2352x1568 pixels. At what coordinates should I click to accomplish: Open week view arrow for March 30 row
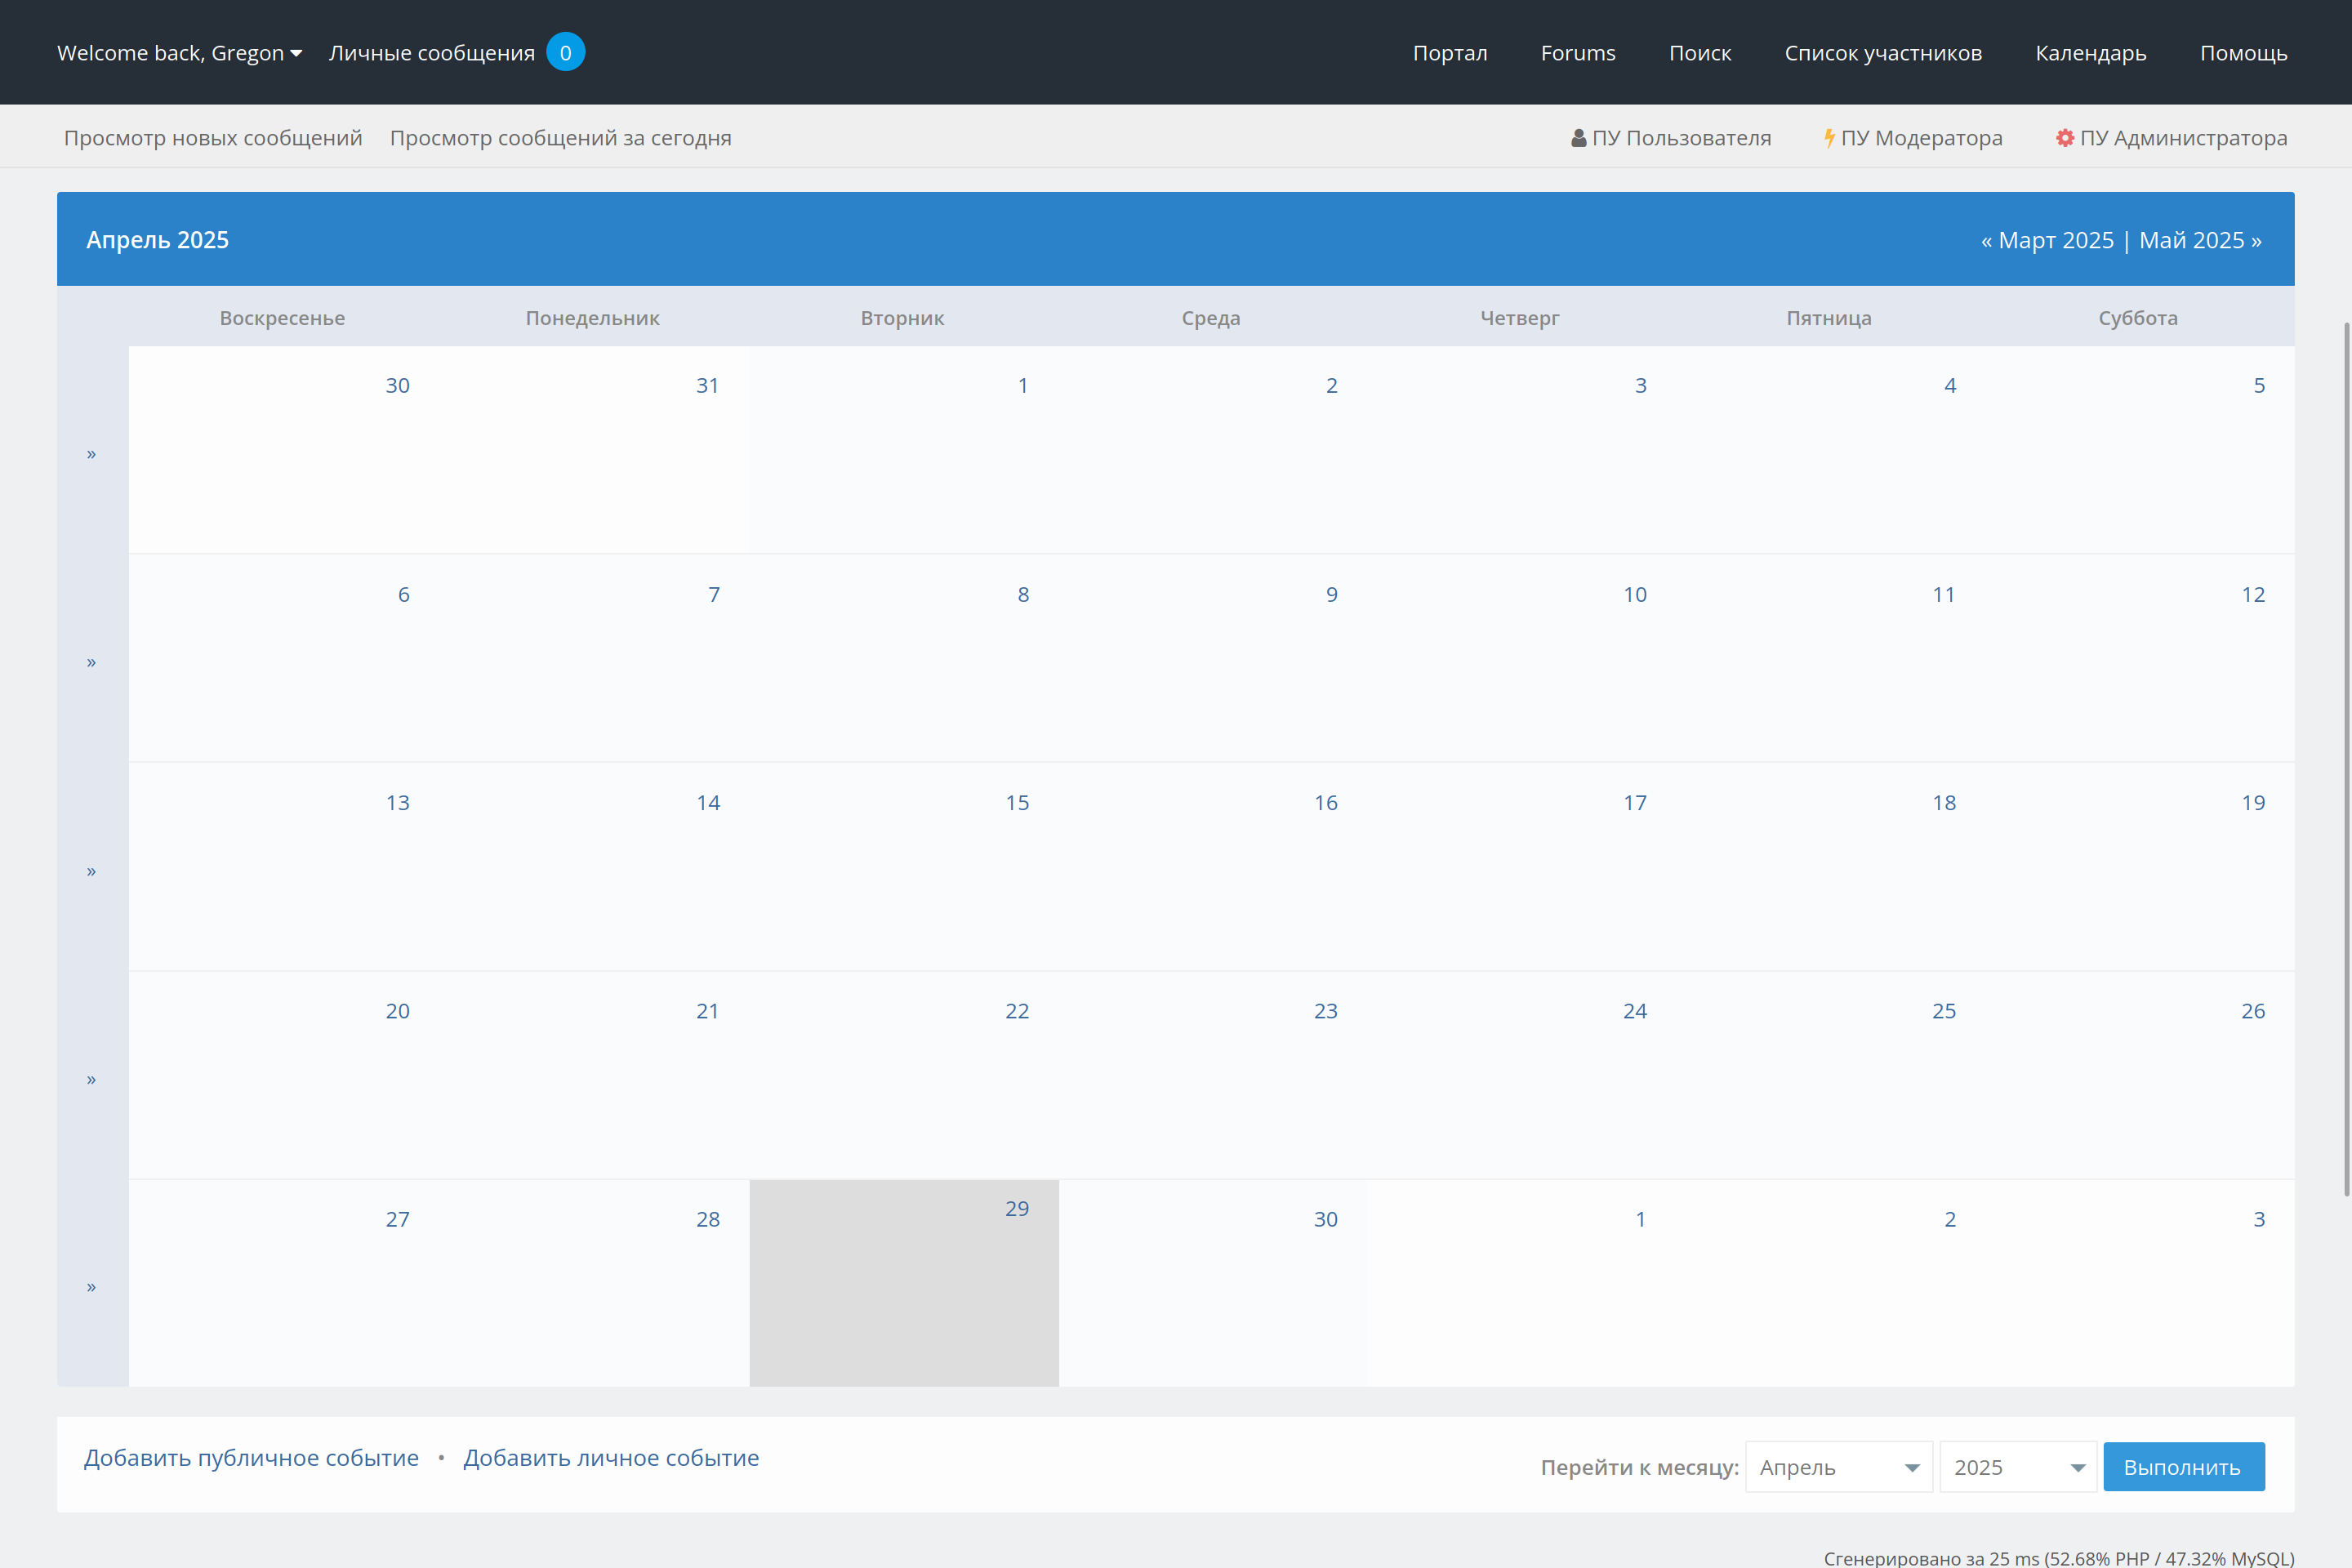(x=91, y=454)
